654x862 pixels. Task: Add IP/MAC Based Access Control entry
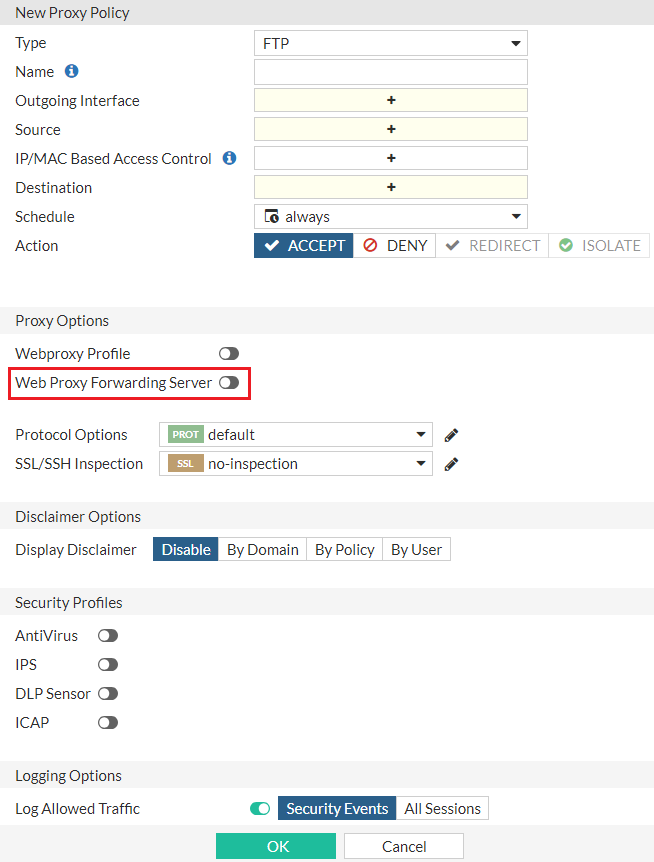391,158
